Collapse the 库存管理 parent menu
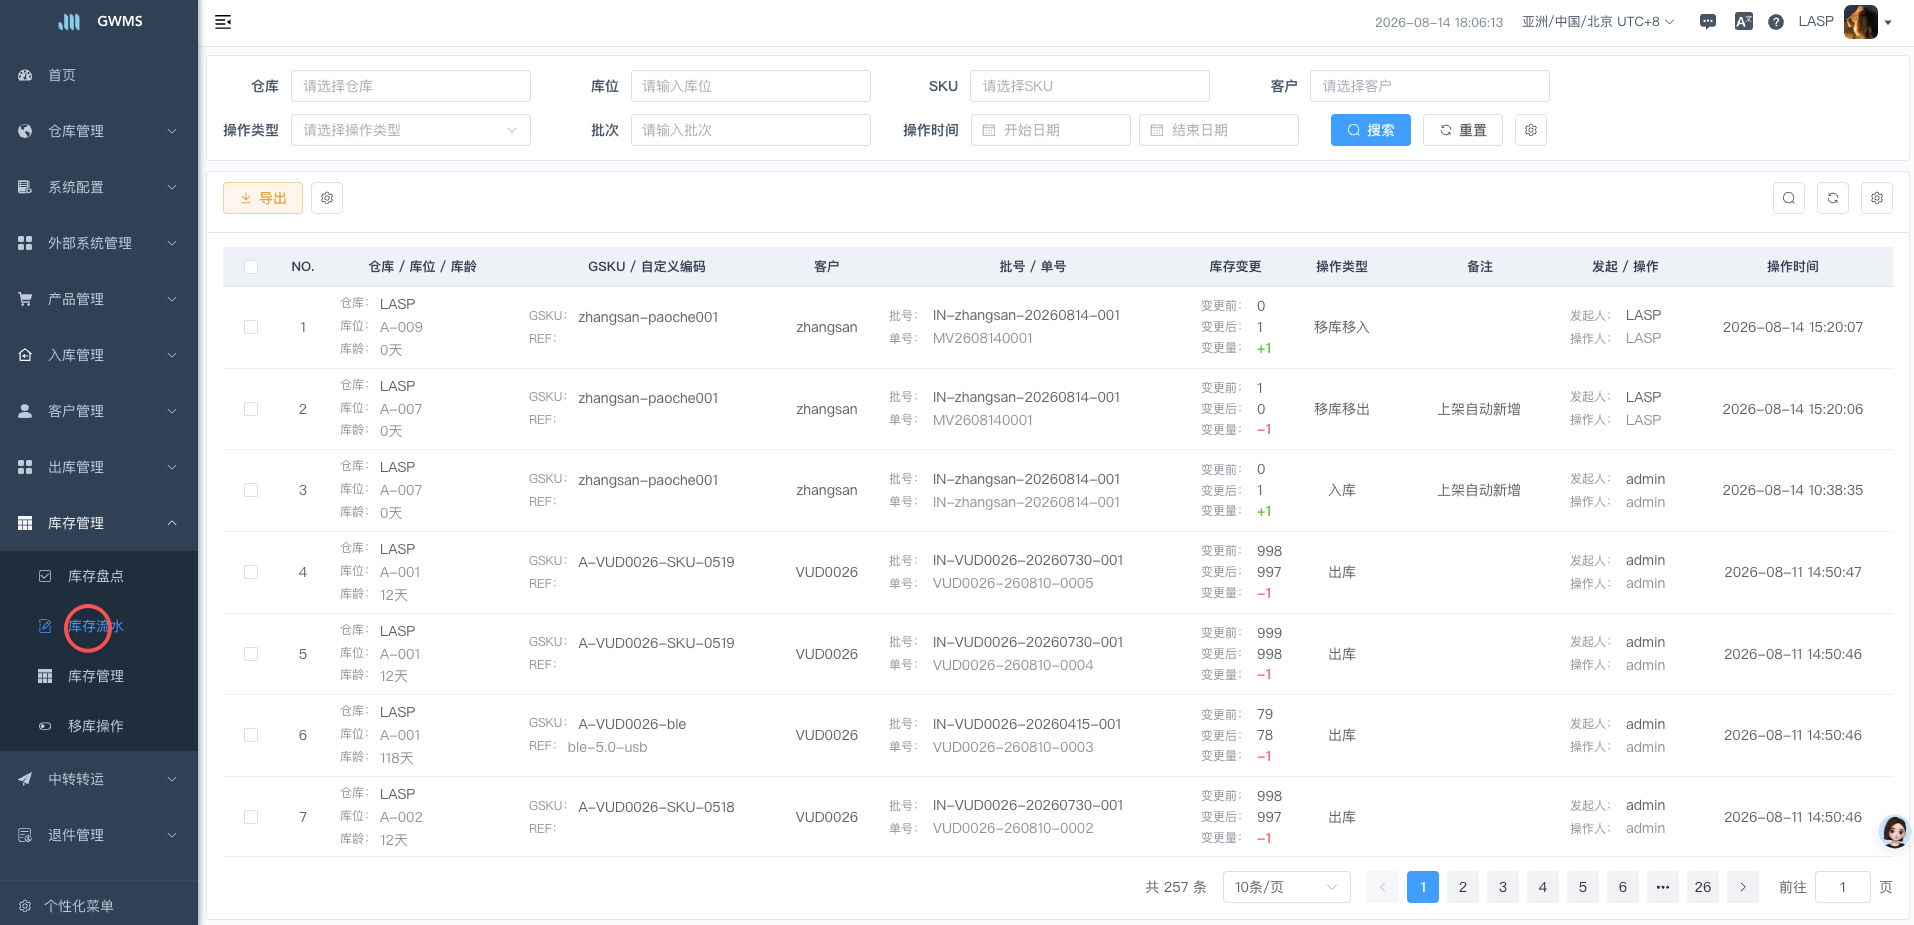The width and height of the screenshot is (1914, 925). click(99, 523)
